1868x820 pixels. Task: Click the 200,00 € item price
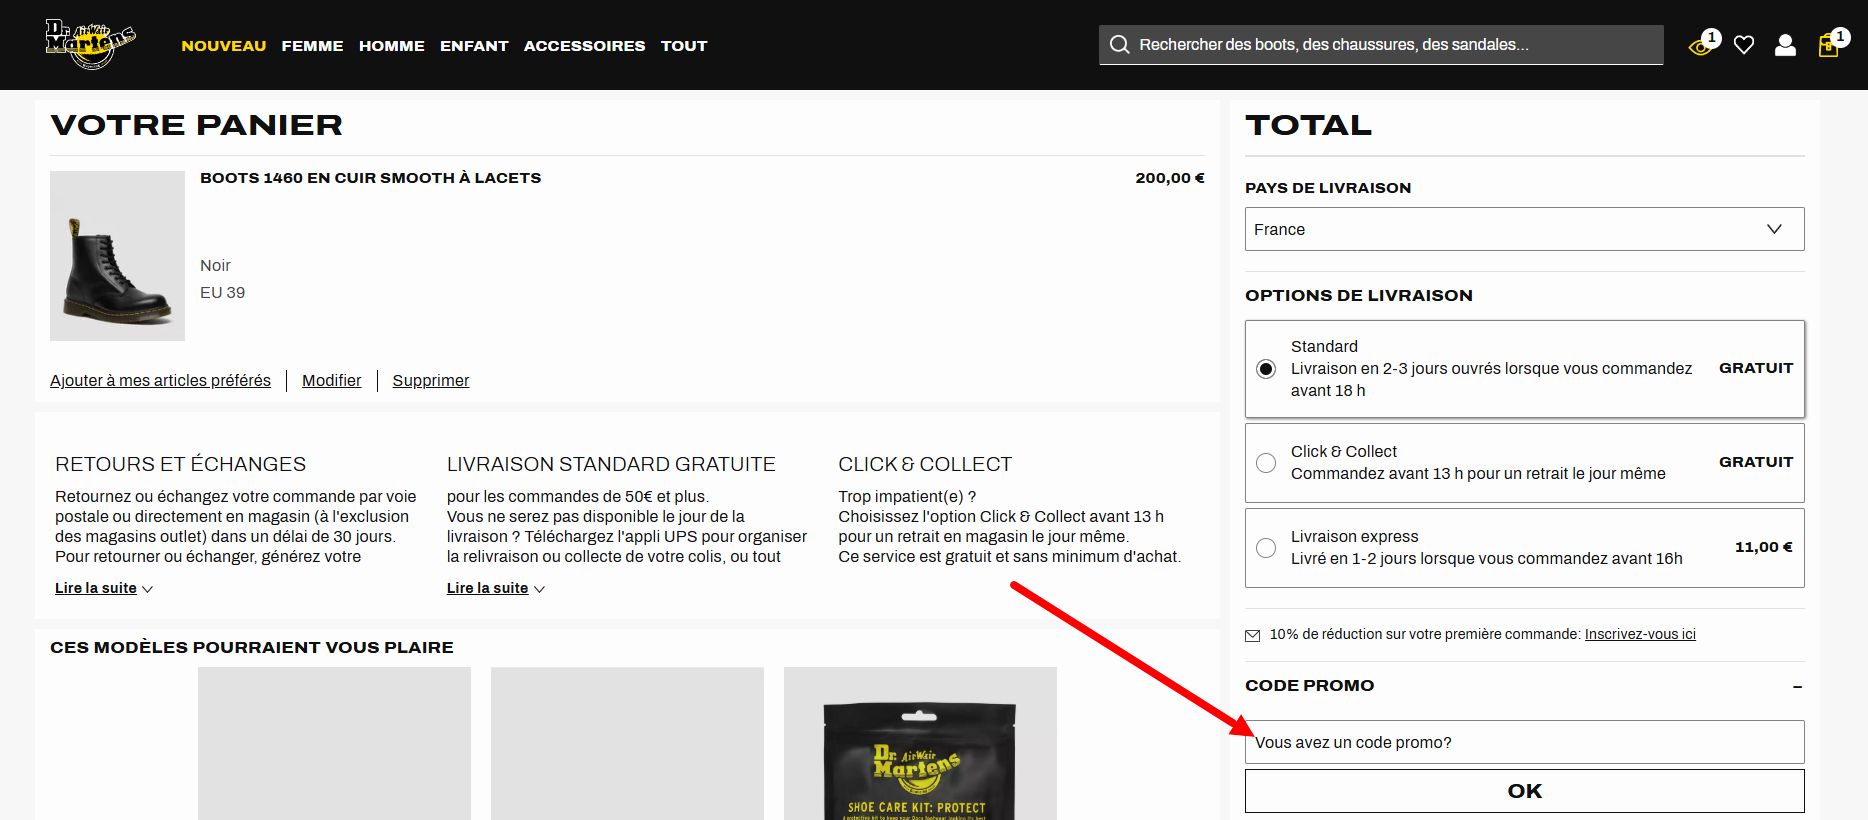pyautogui.click(x=1170, y=178)
